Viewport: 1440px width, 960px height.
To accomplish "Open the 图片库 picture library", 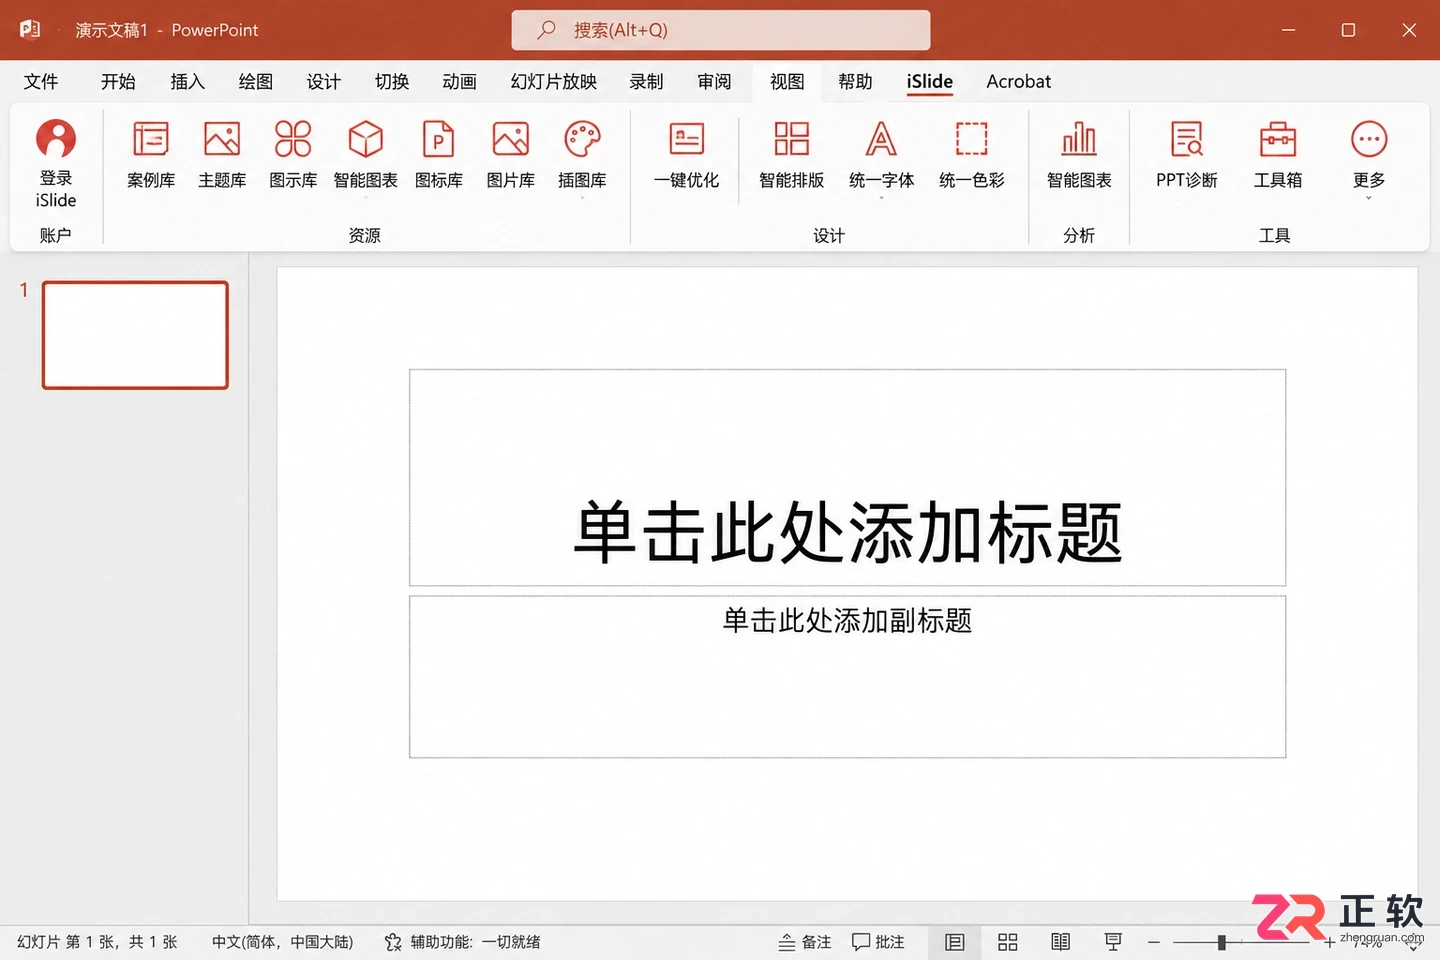I will pyautogui.click(x=511, y=155).
